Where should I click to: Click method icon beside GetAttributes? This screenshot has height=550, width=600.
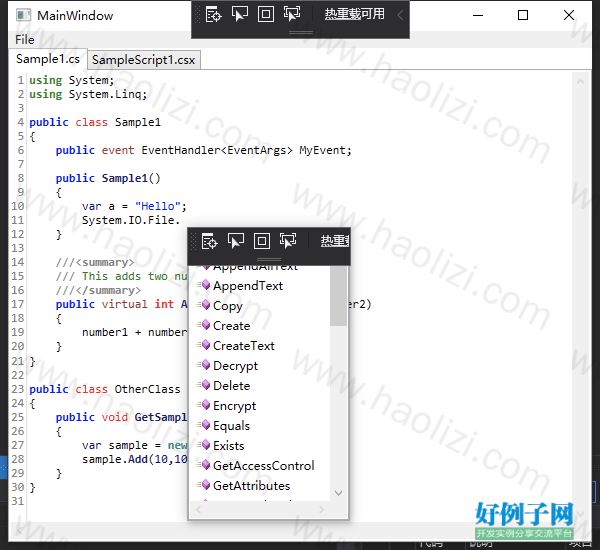click(x=204, y=485)
